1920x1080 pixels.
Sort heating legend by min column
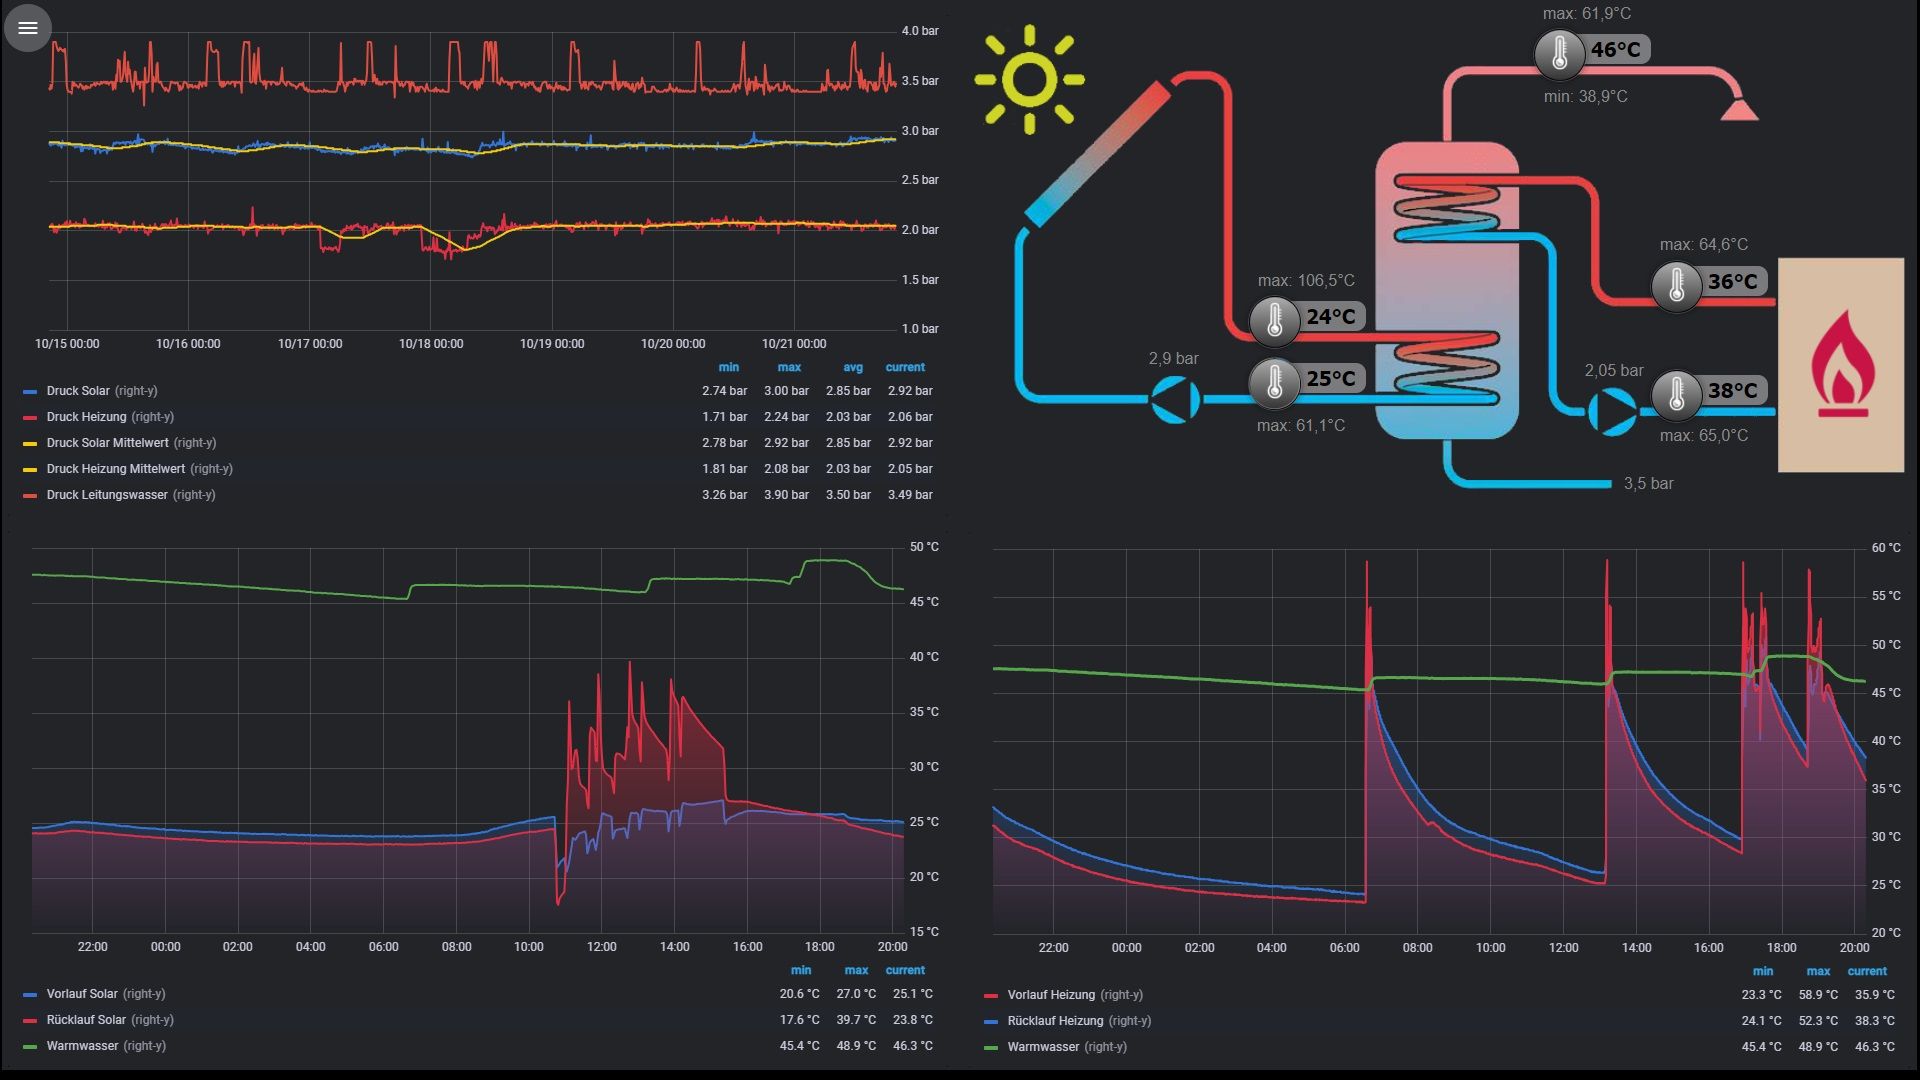[1763, 971]
